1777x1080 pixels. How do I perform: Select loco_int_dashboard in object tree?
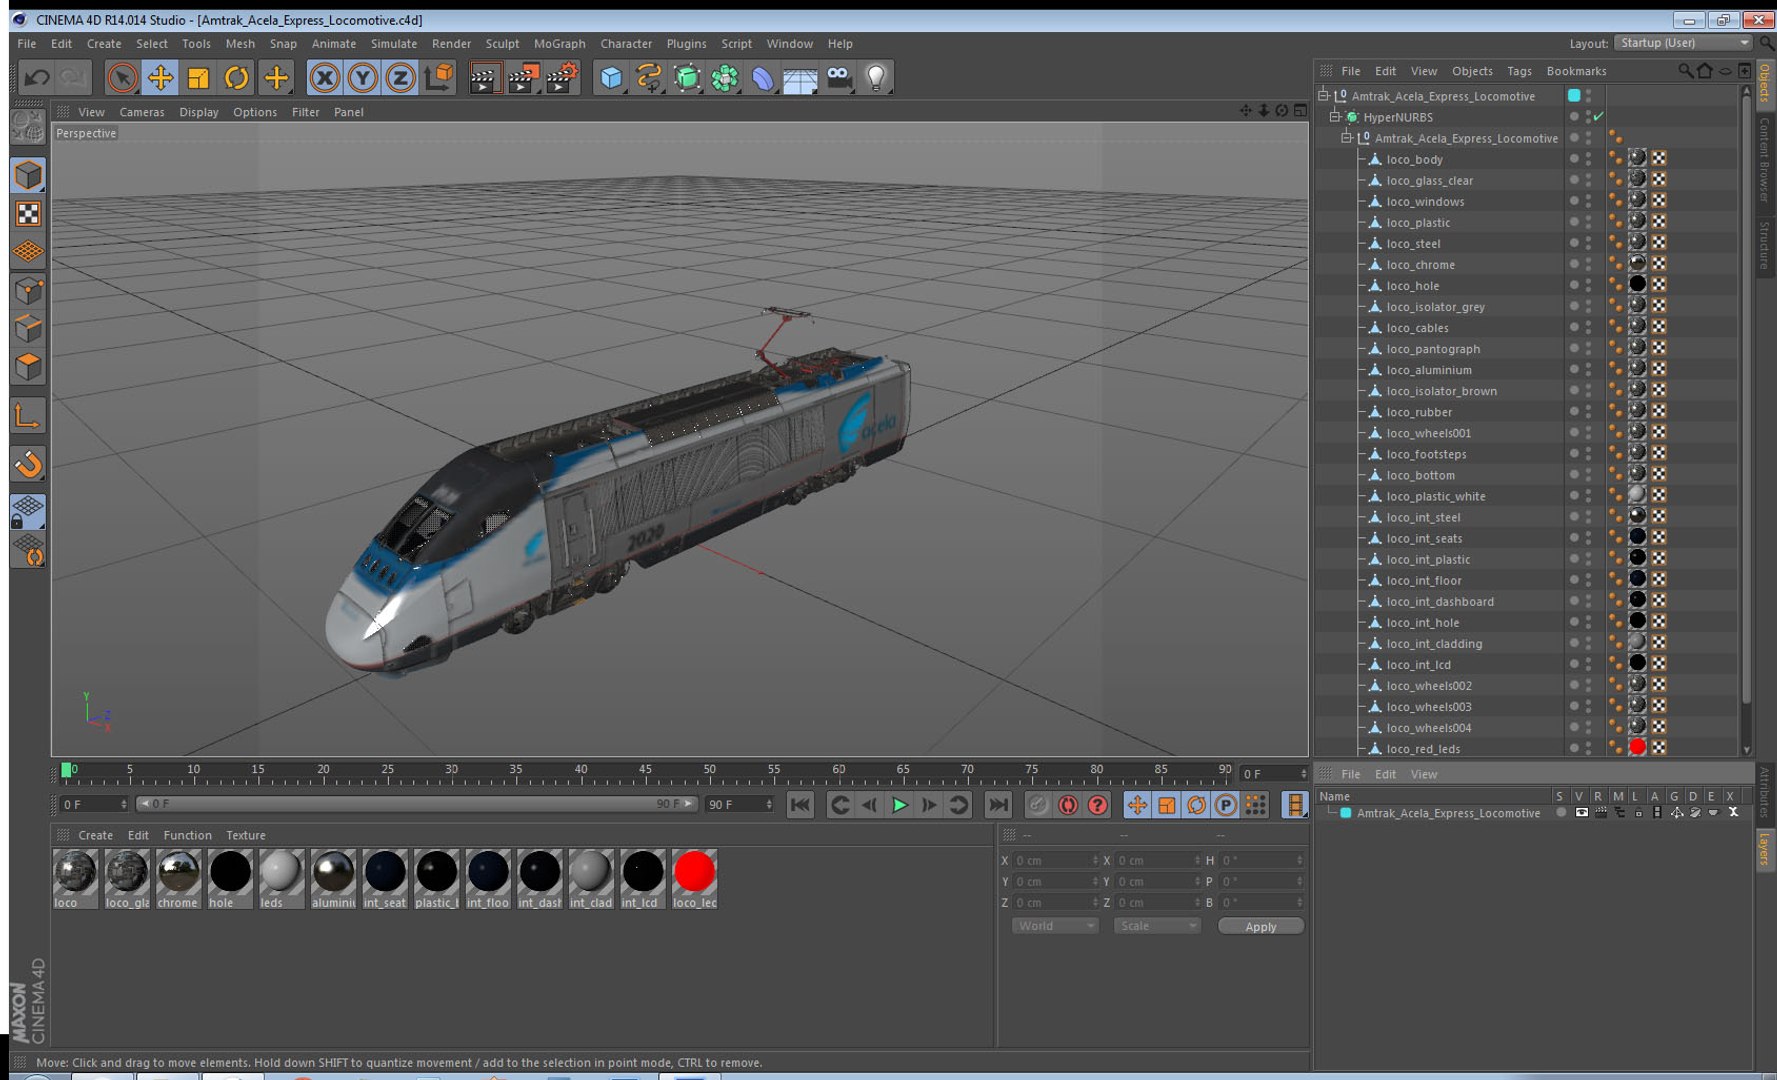coord(1439,601)
